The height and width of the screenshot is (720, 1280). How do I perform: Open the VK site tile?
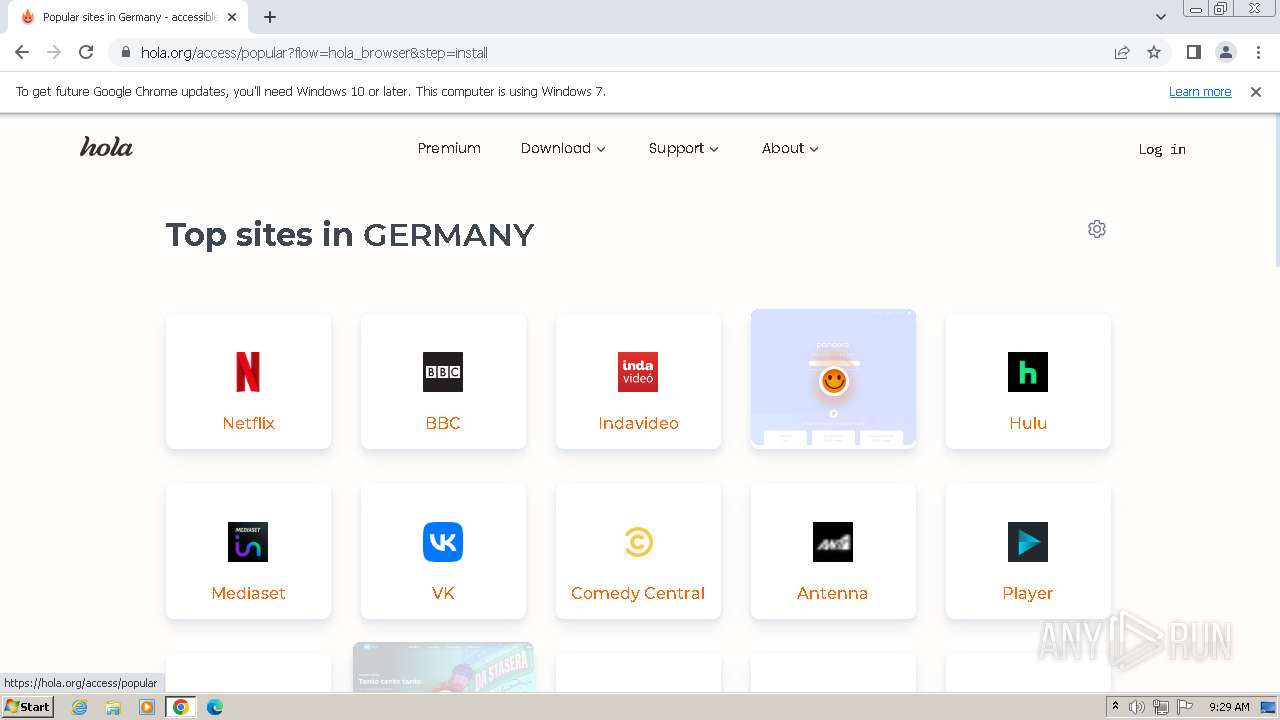[x=443, y=551]
